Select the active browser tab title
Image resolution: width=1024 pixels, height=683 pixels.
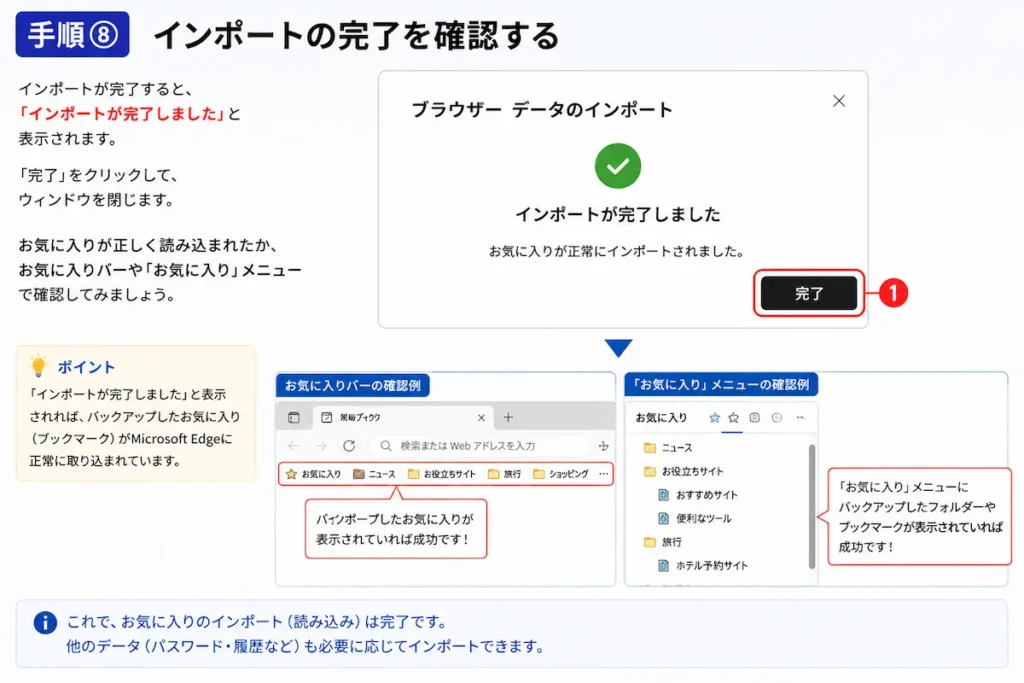coord(360,417)
